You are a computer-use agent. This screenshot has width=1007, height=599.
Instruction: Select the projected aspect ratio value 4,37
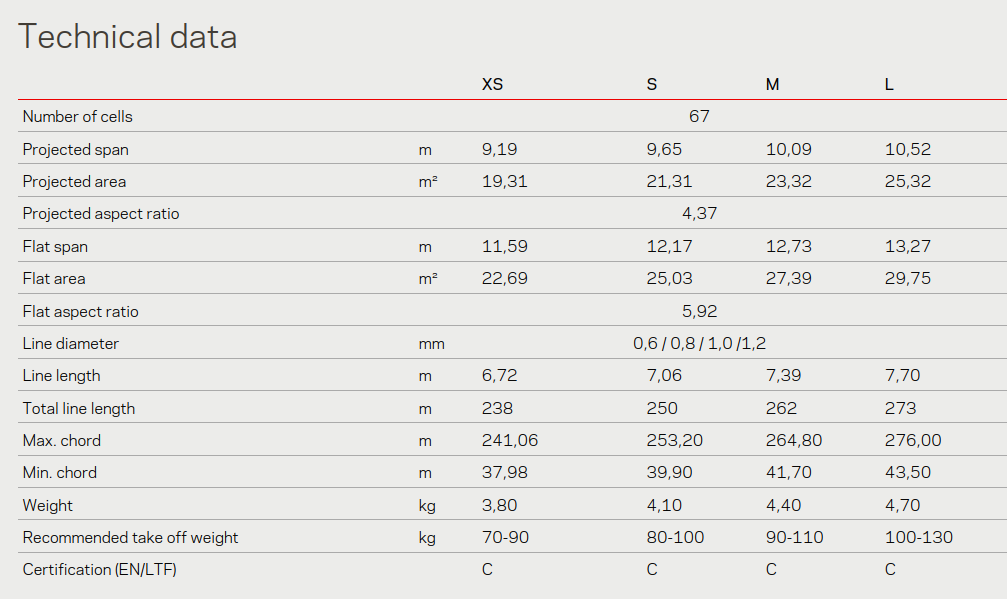click(699, 214)
